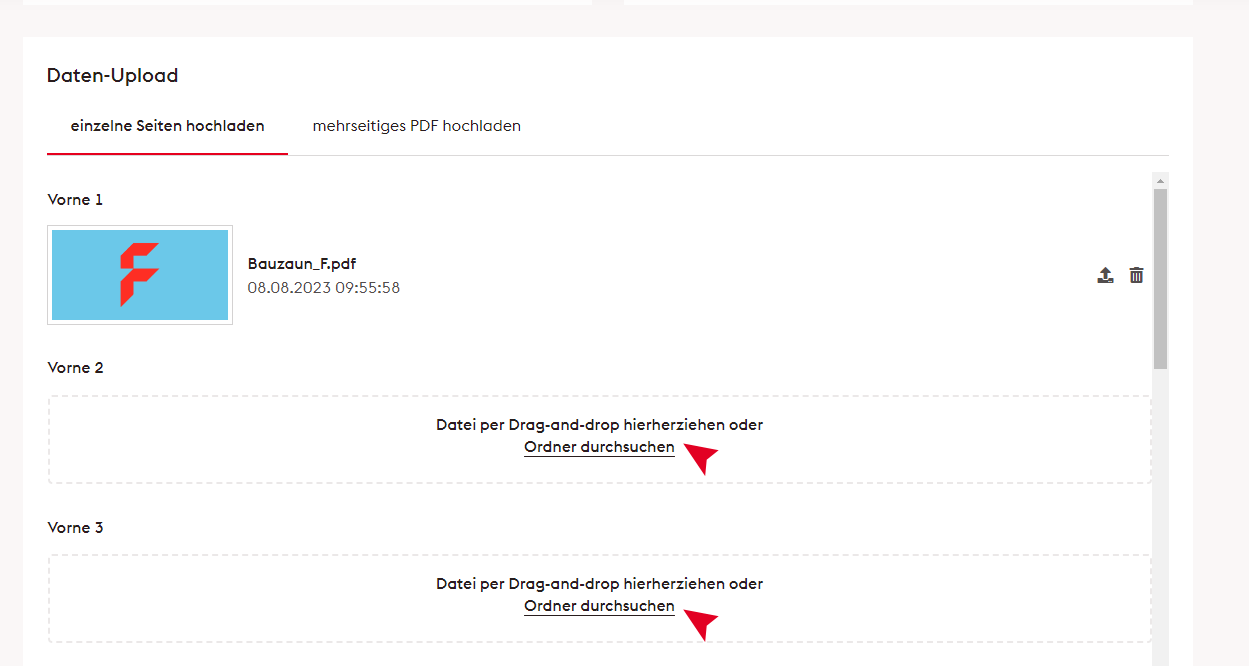Image resolution: width=1249 pixels, height=666 pixels.
Task: Click the 'Vorne 2' section label
Action: pyautogui.click(x=75, y=368)
